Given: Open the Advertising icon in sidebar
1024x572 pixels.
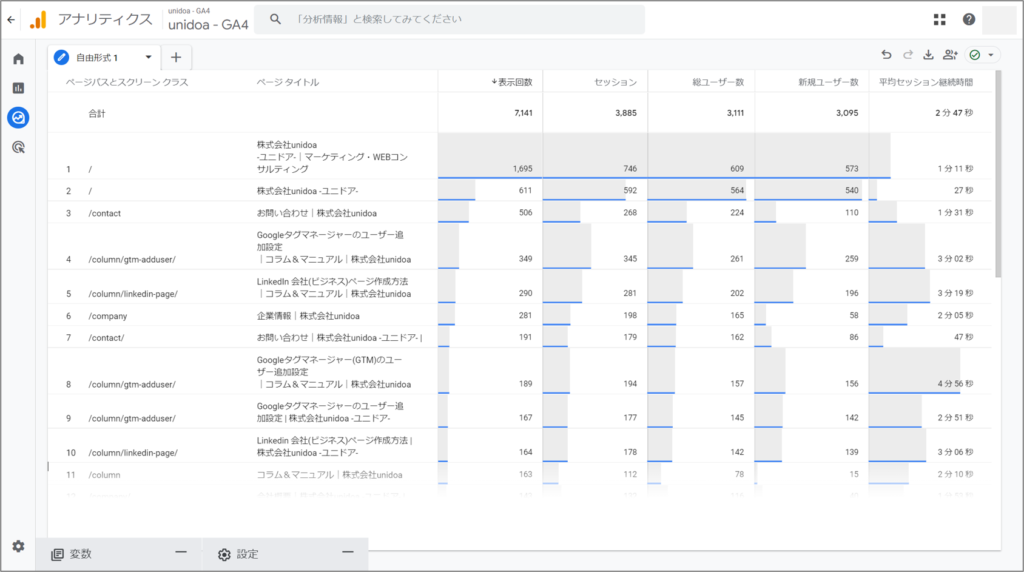Looking at the screenshot, I should (x=18, y=147).
